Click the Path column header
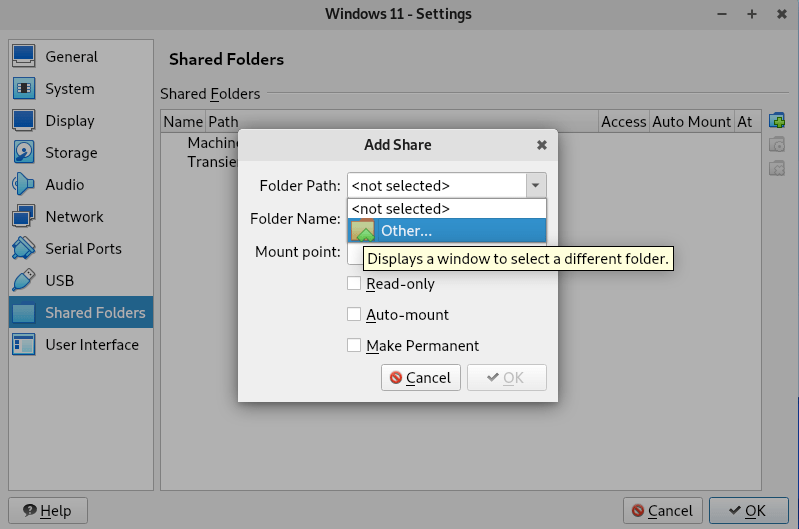Screen dimensions: 799x529 tap(402, 122)
